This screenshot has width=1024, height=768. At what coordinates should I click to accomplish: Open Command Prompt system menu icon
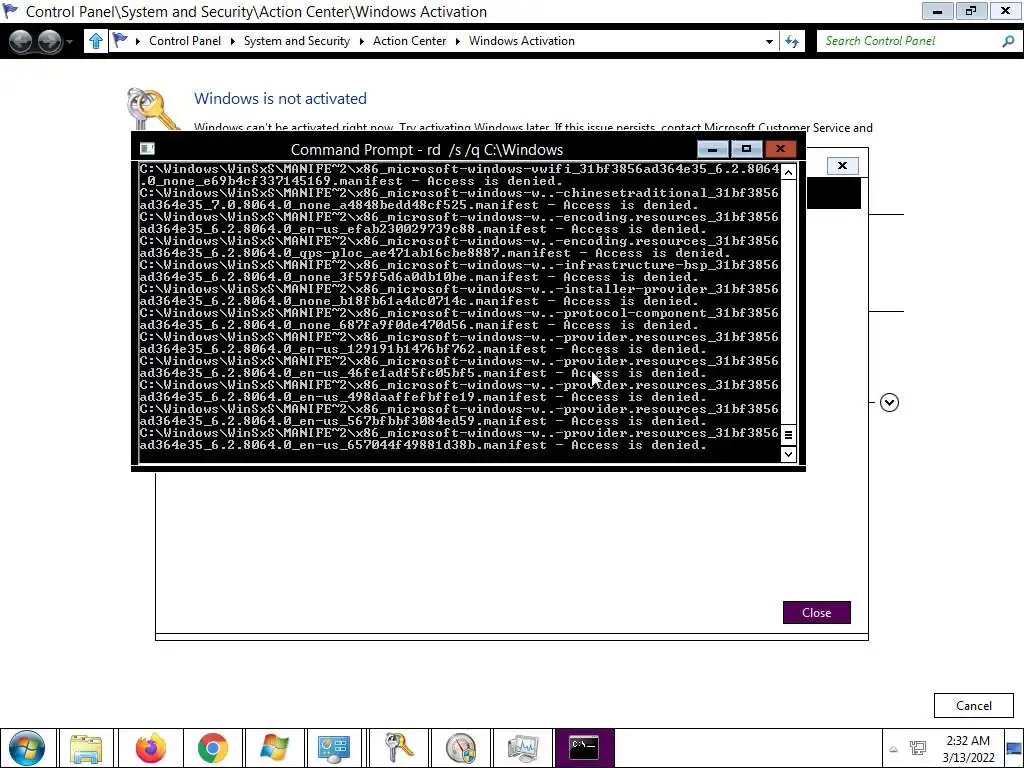tap(147, 149)
